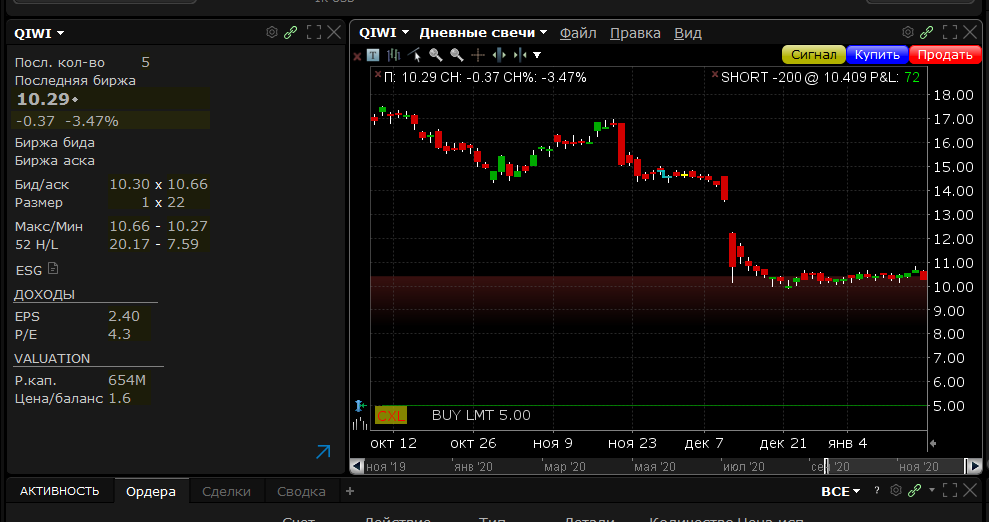989x522 pixels.
Task: Click the Activity panel help question mark
Action: click(x=877, y=490)
